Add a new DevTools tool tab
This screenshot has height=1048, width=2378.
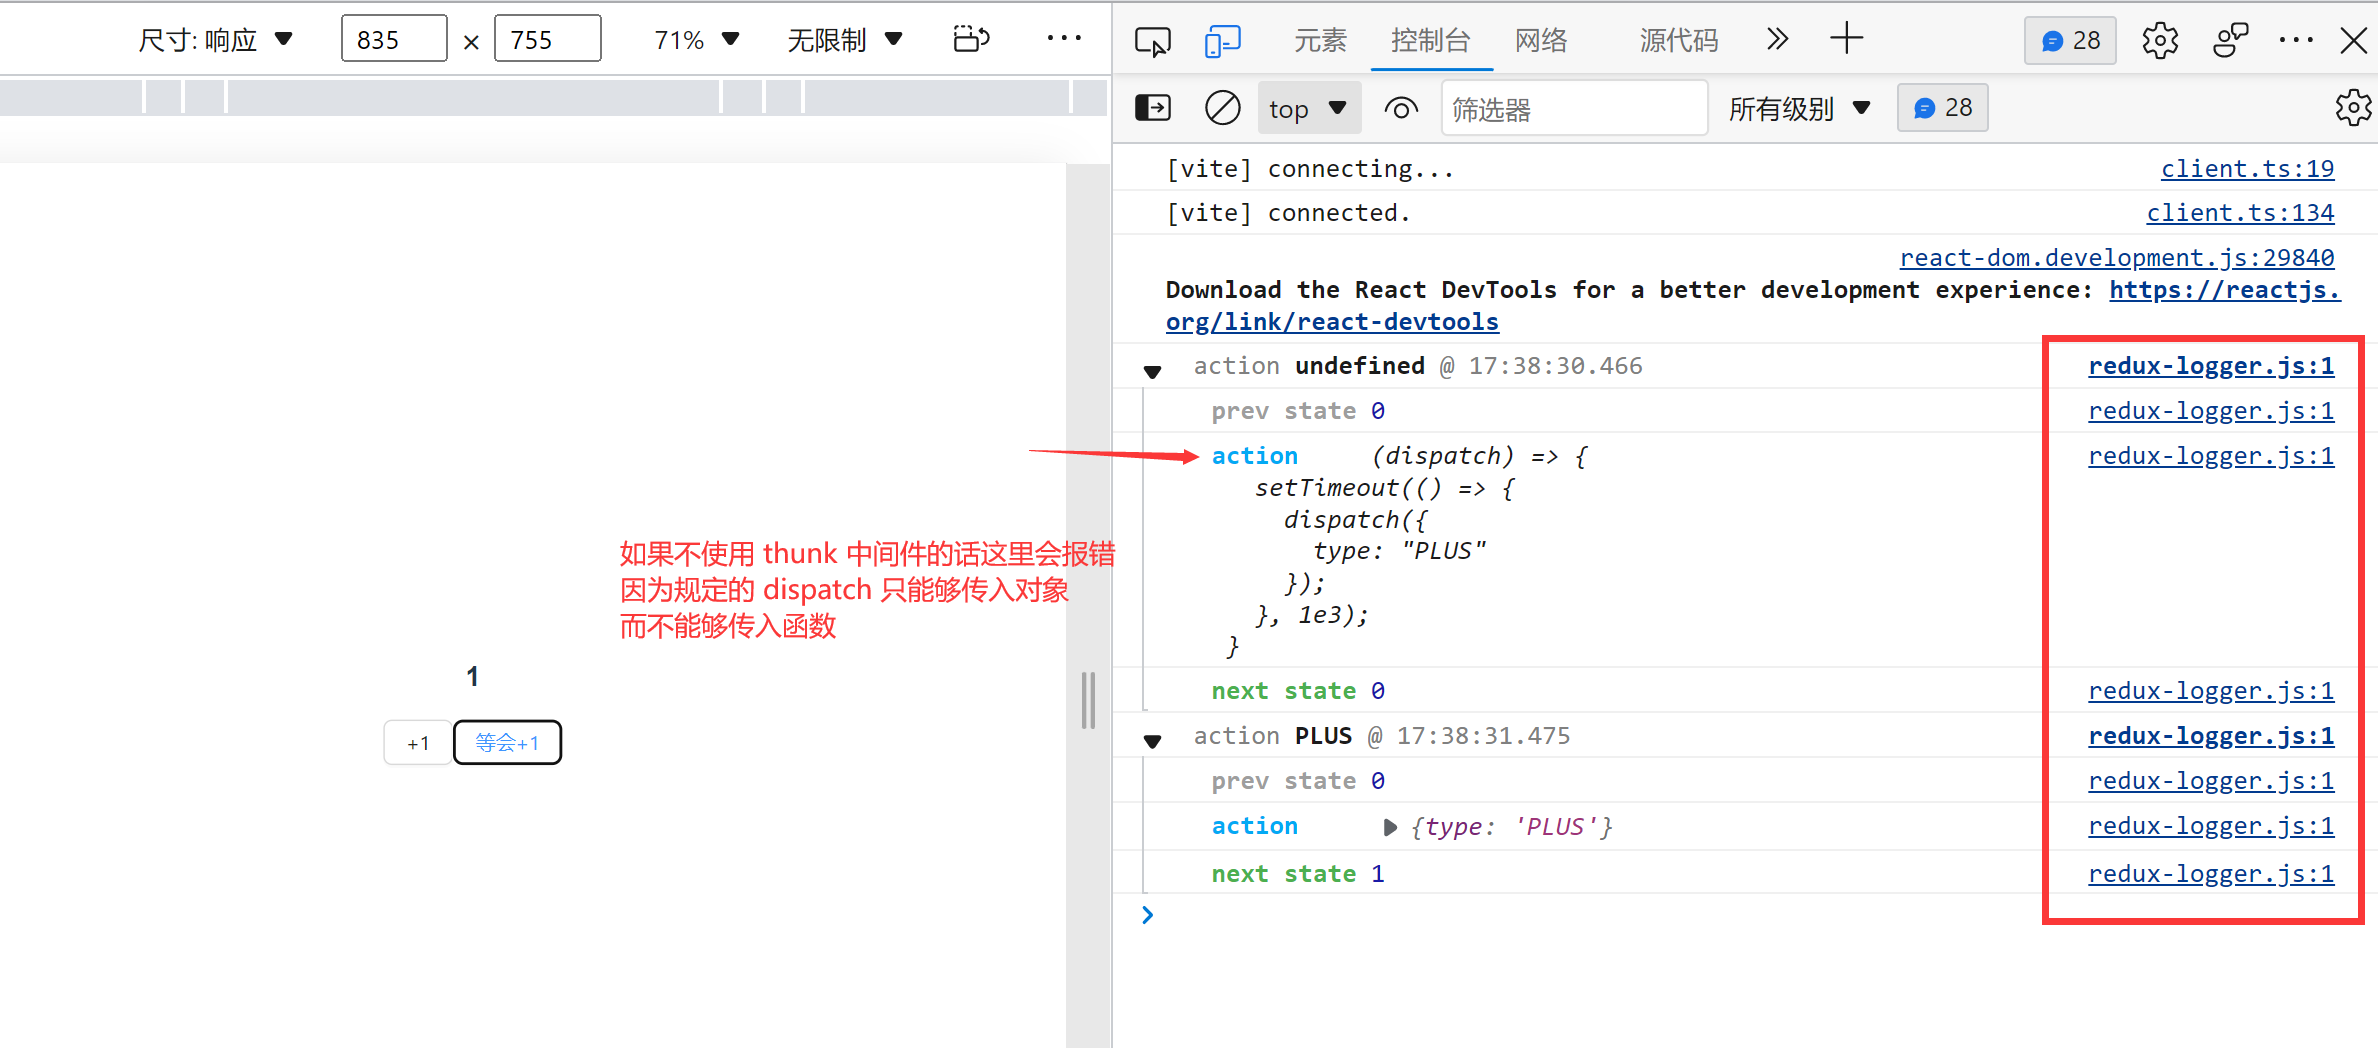click(1846, 39)
